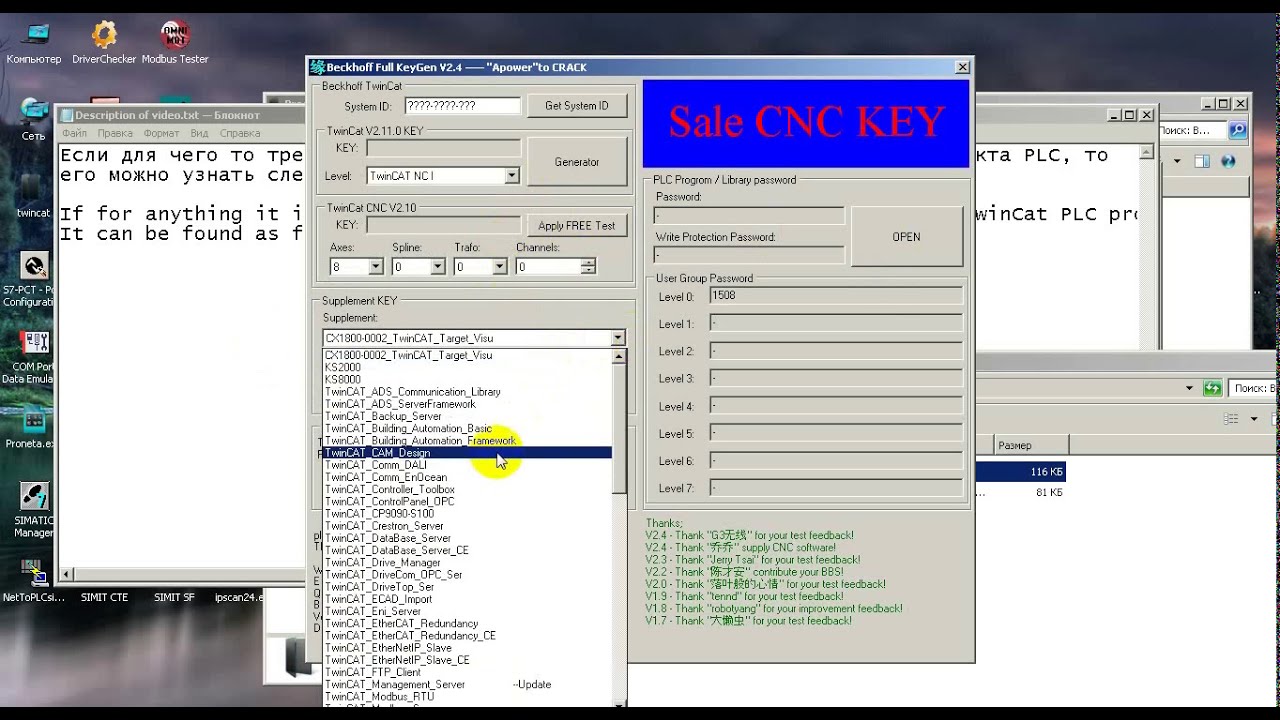Open the Вид menu in Notepad
Image resolution: width=1280 pixels, height=720 pixels.
click(x=200, y=133)
